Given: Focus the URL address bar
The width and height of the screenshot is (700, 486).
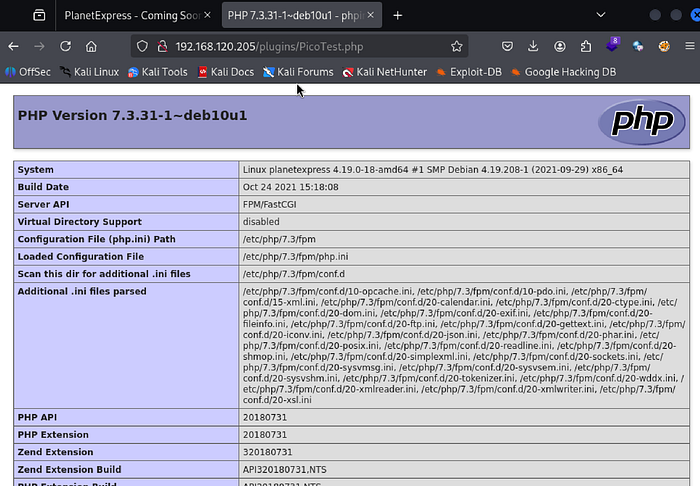Looking at the screenshot, I should pos(299,46).
